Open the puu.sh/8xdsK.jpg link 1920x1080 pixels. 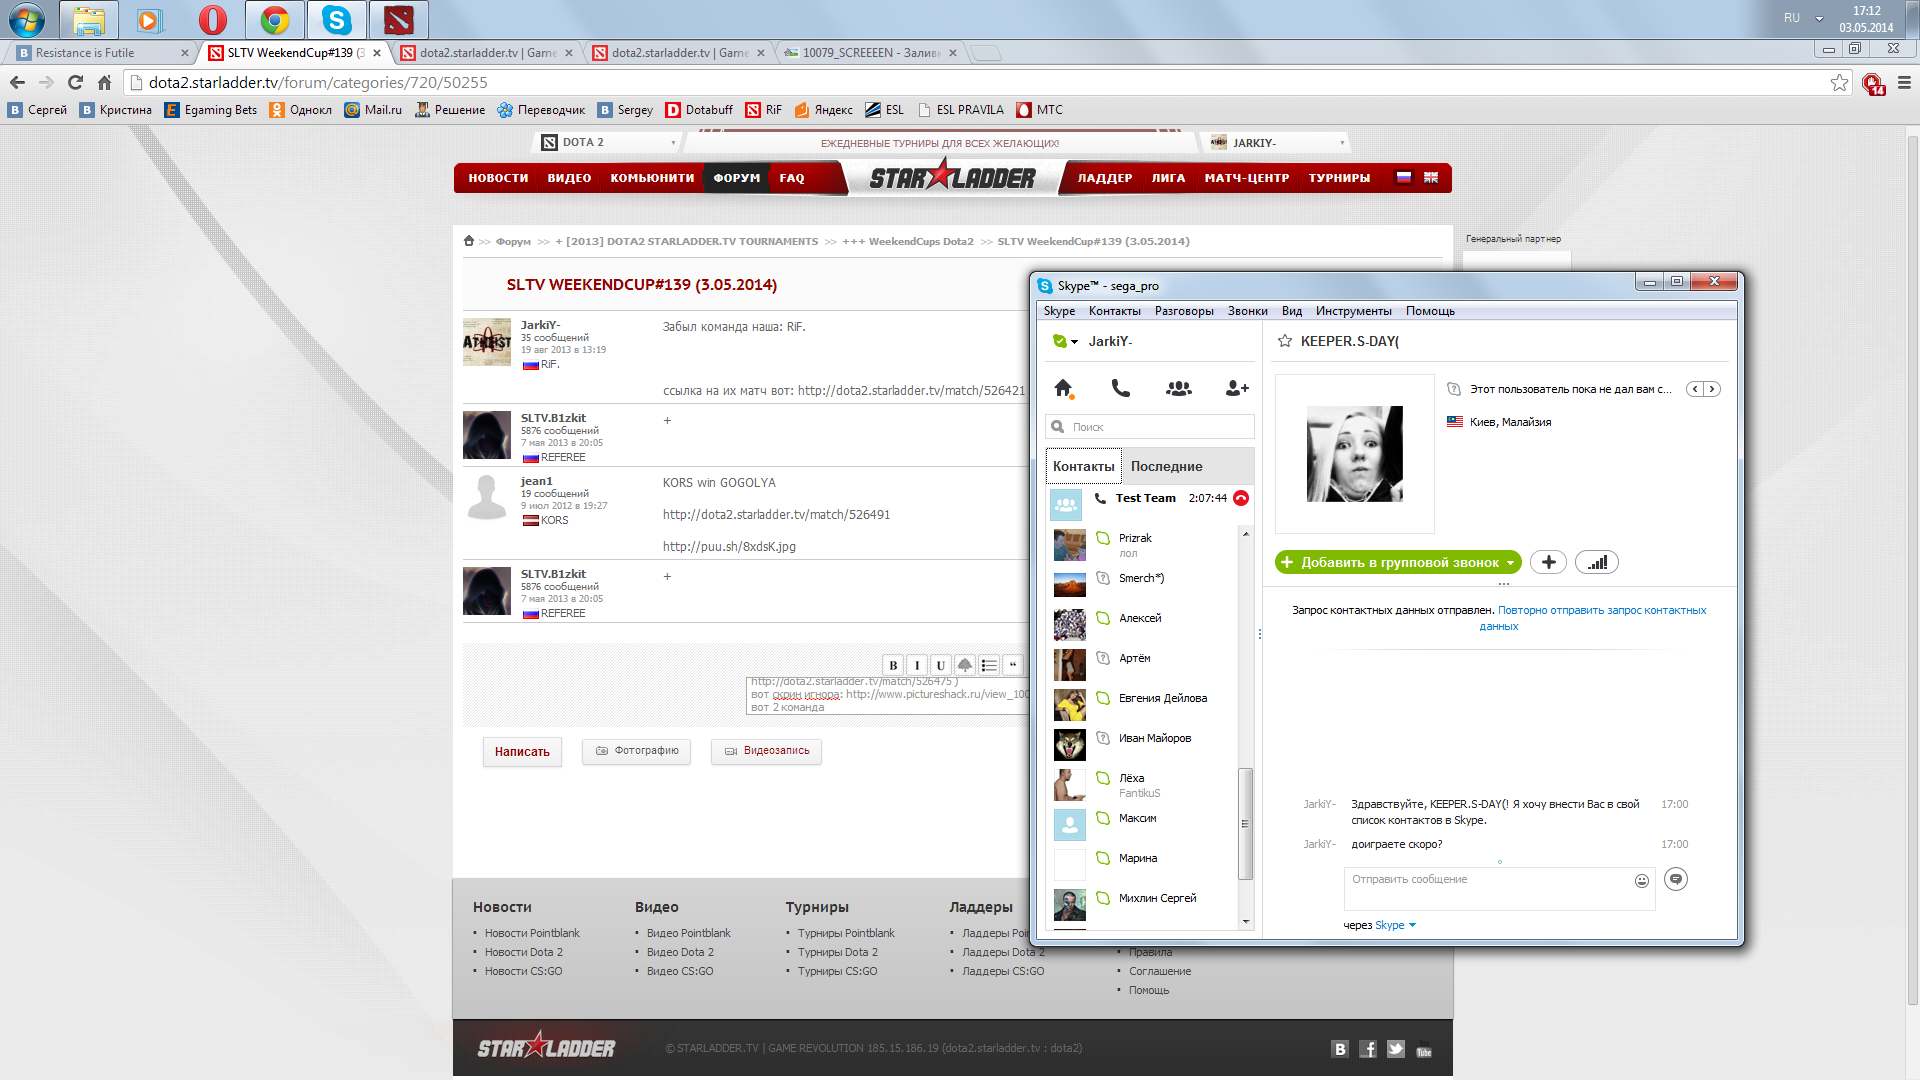click(729, 547)
